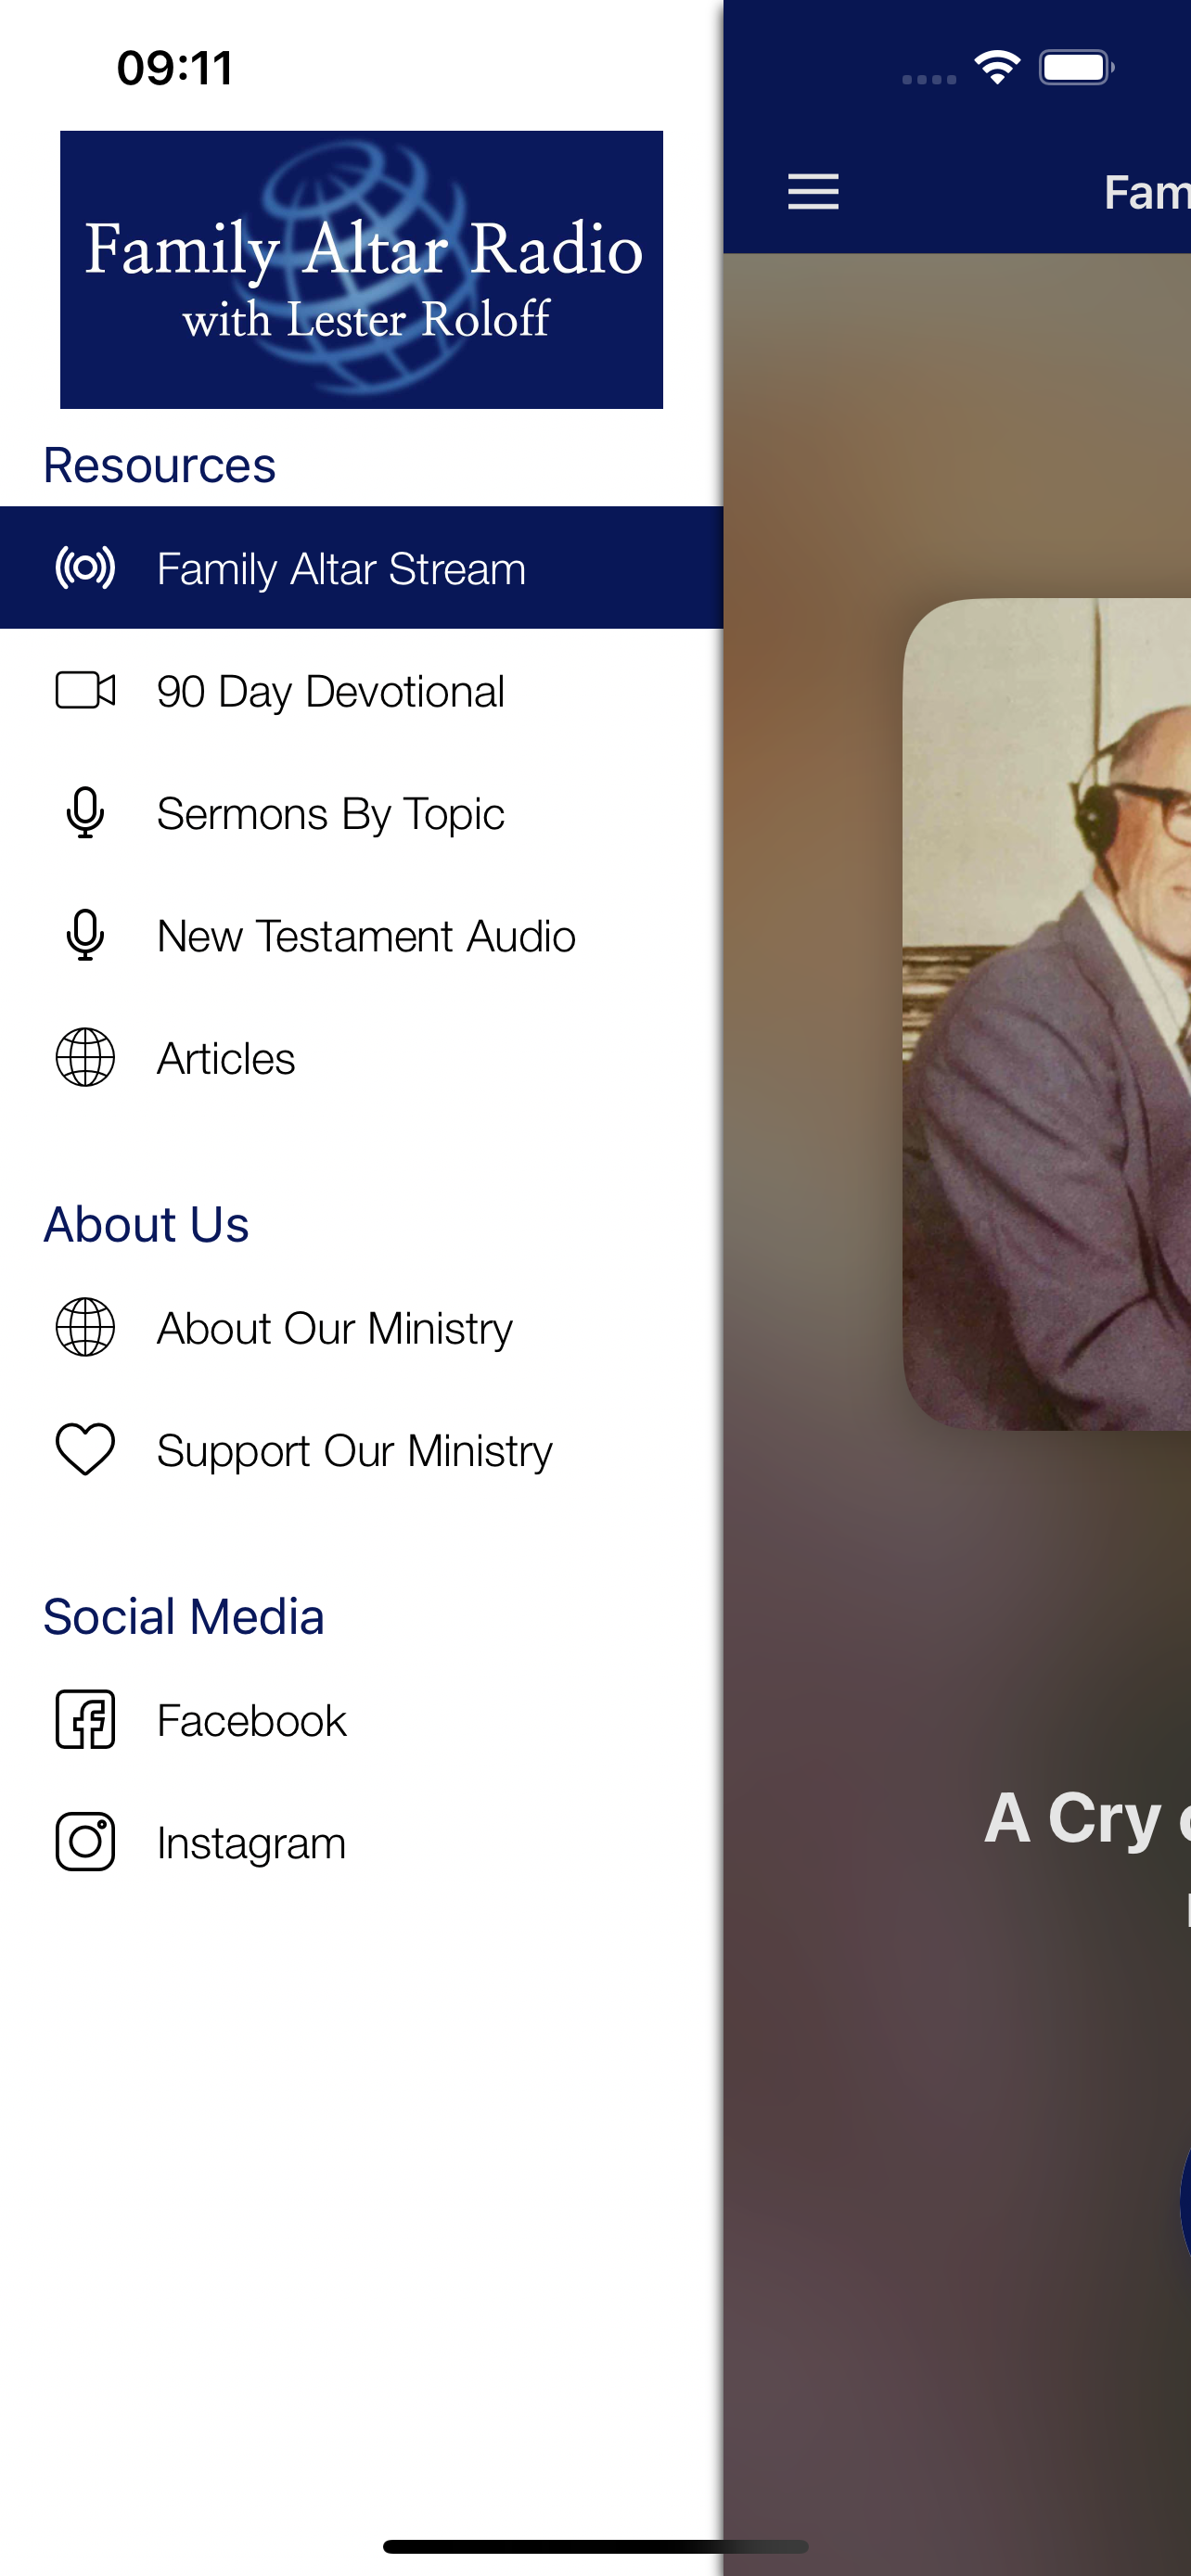Tap the Instagram logo icon

[x=85, y=1841]
